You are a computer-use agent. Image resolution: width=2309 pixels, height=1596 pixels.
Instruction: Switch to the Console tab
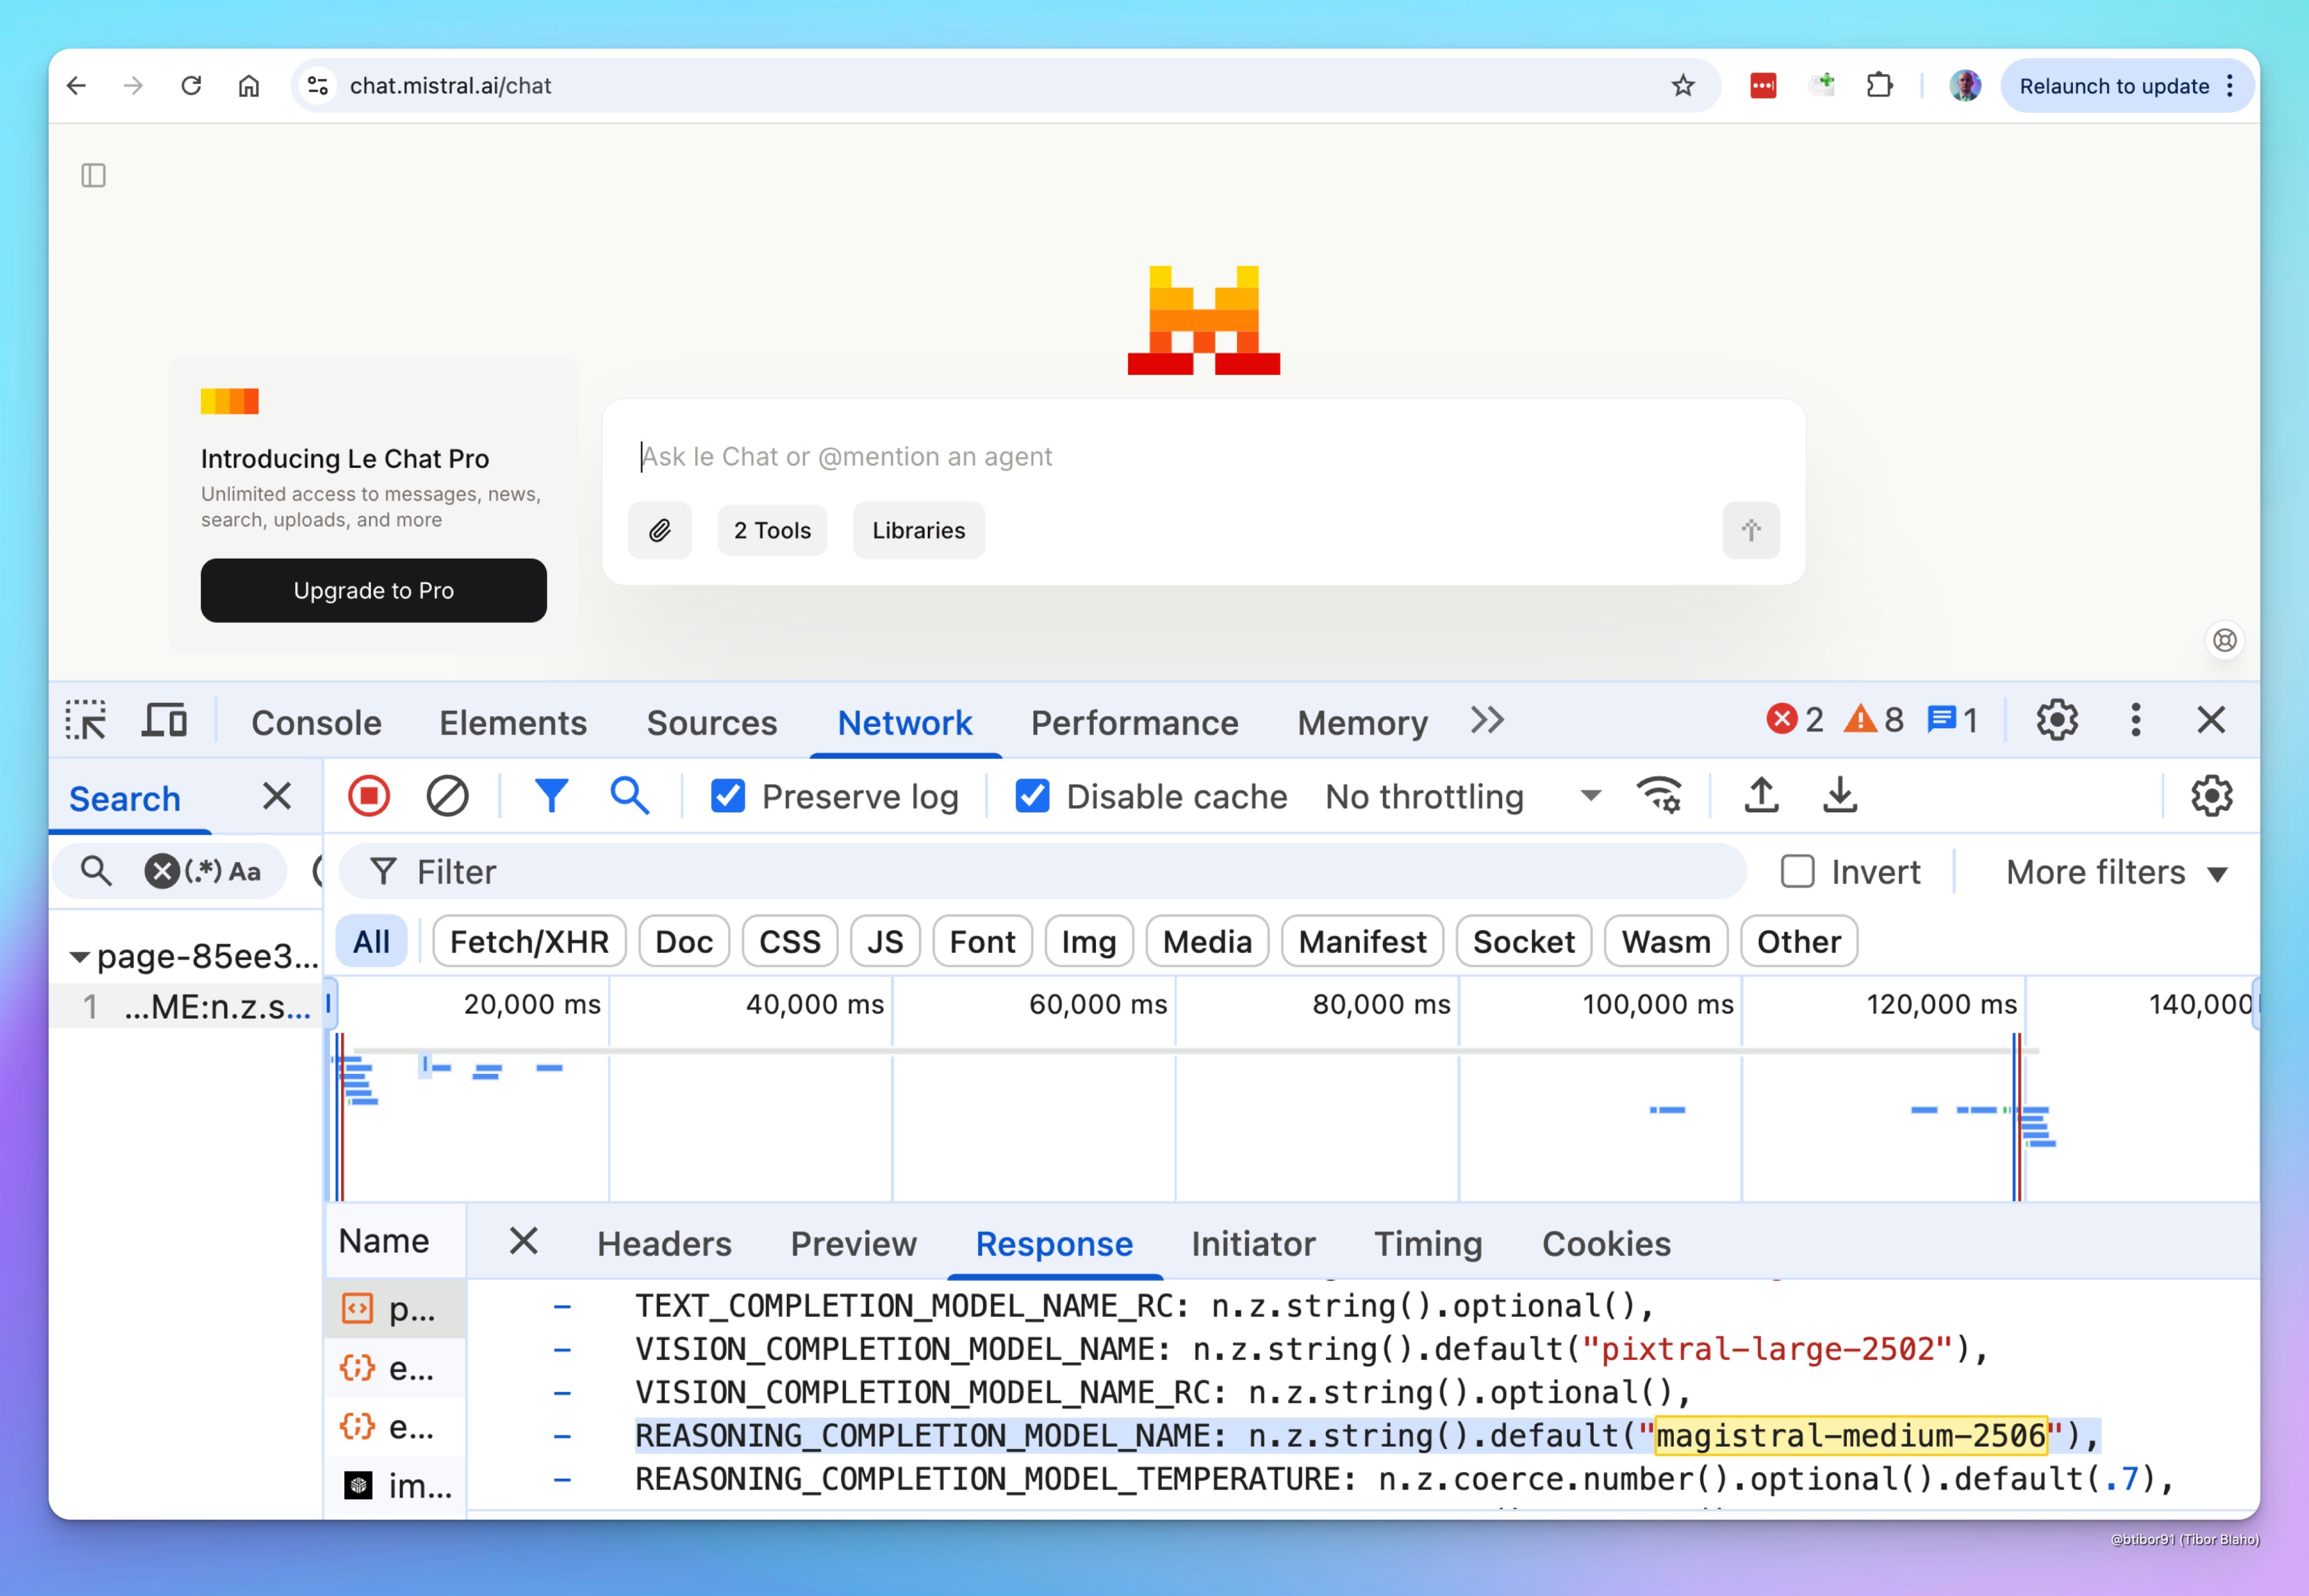click(x=316, y=723)
